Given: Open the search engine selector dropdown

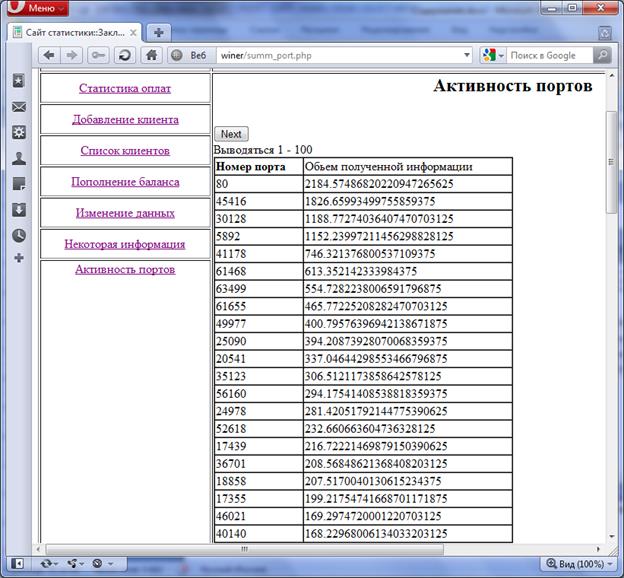Looking at the screenshot, I should tap(493, 55).
